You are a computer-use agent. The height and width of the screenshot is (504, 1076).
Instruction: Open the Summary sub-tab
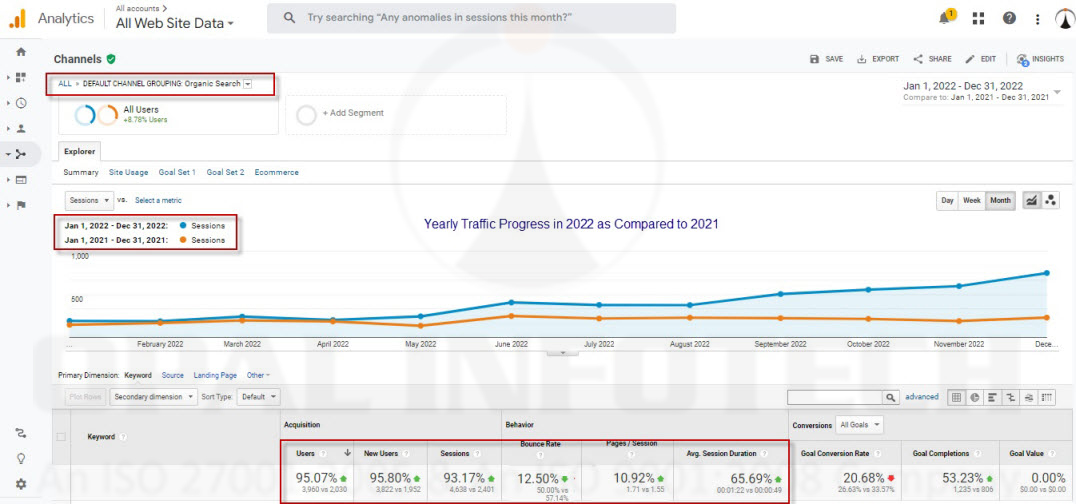[81, 172]
